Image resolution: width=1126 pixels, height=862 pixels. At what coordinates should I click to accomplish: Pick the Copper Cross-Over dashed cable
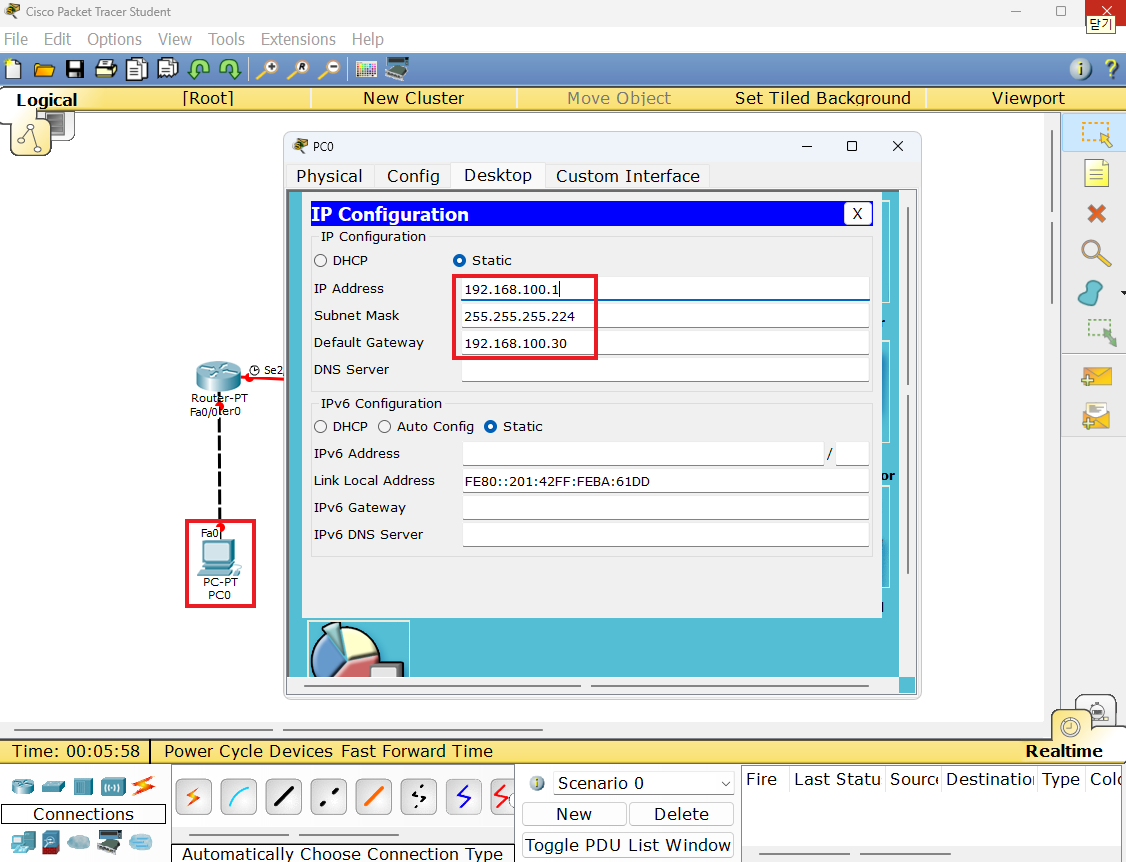[329, 797]
